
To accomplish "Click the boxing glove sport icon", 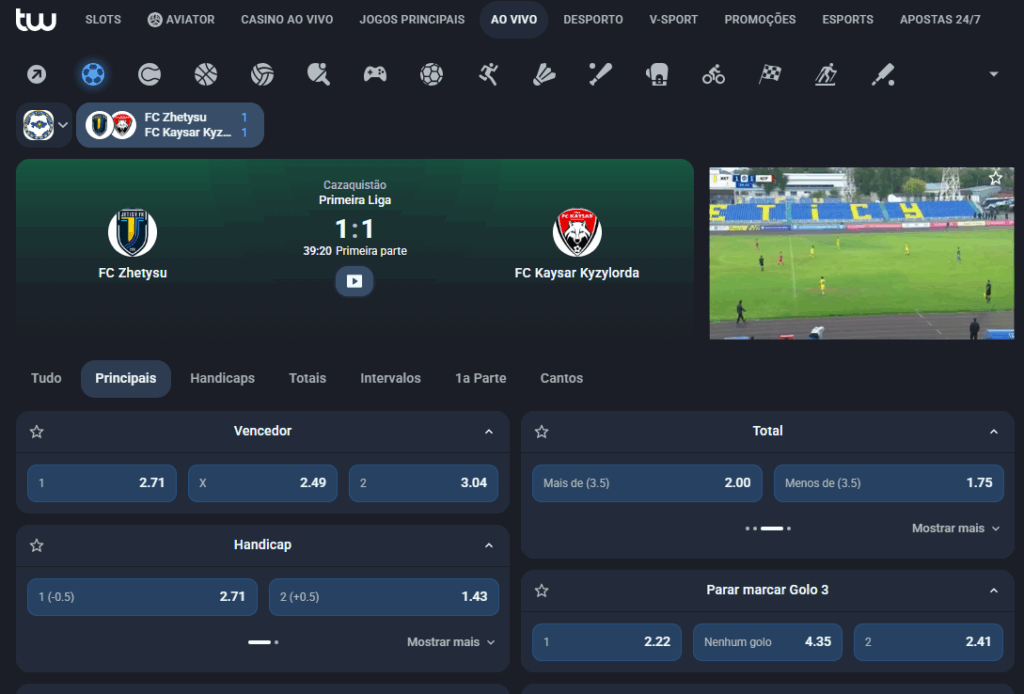I will pos(657,74).
